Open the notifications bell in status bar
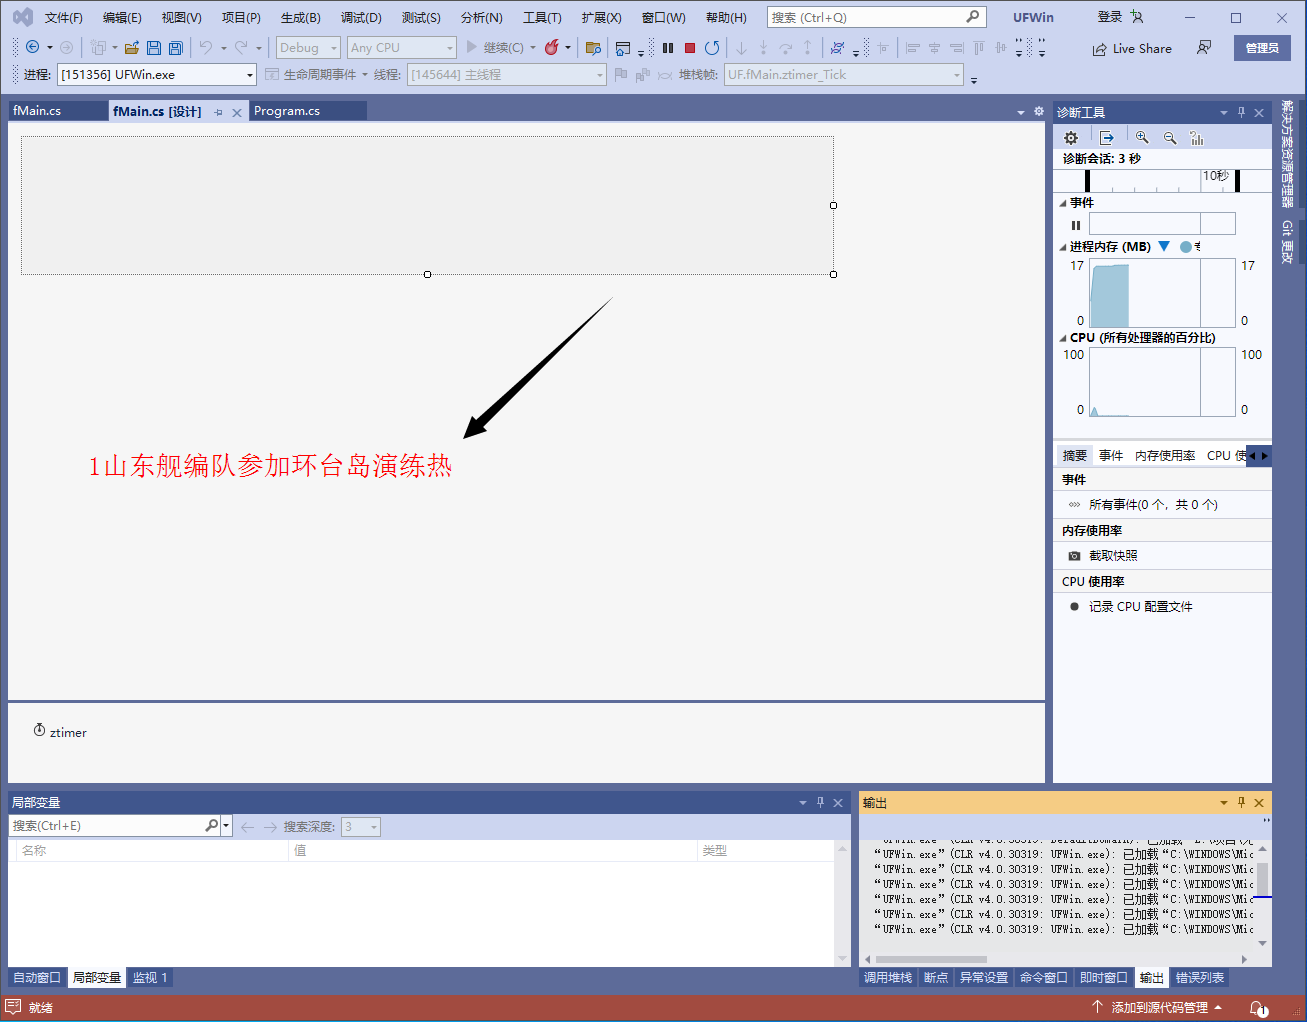Image resolution: width=1307 pixels, height=1022 pixels. point(1258,1008)
